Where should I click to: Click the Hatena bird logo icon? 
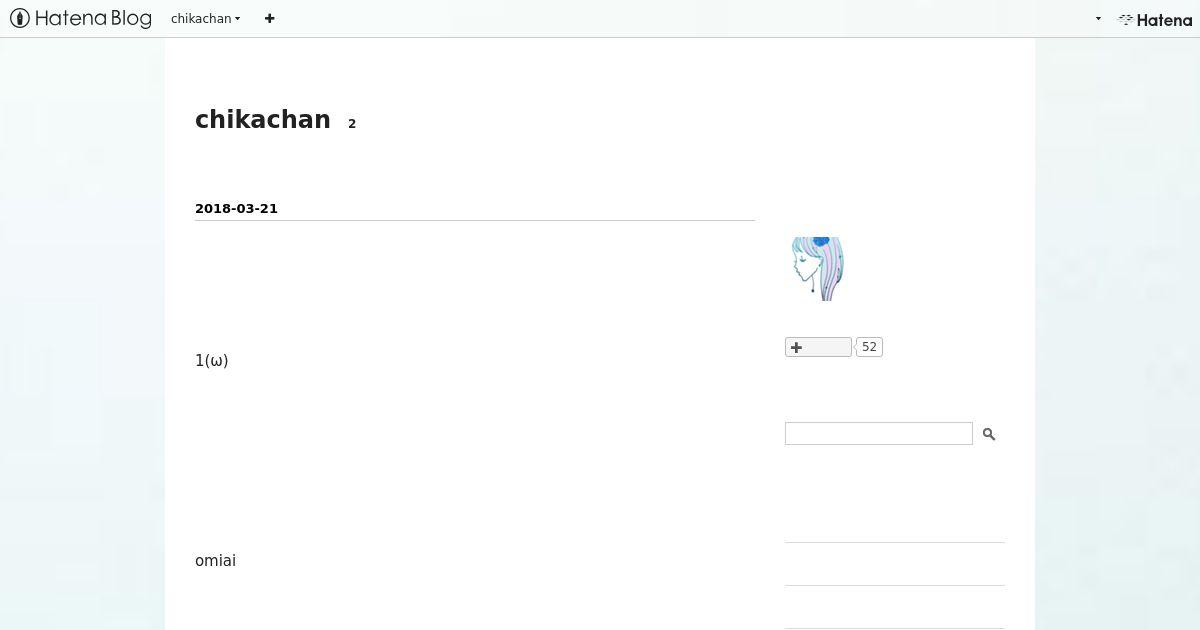(x=1125, y=19)
